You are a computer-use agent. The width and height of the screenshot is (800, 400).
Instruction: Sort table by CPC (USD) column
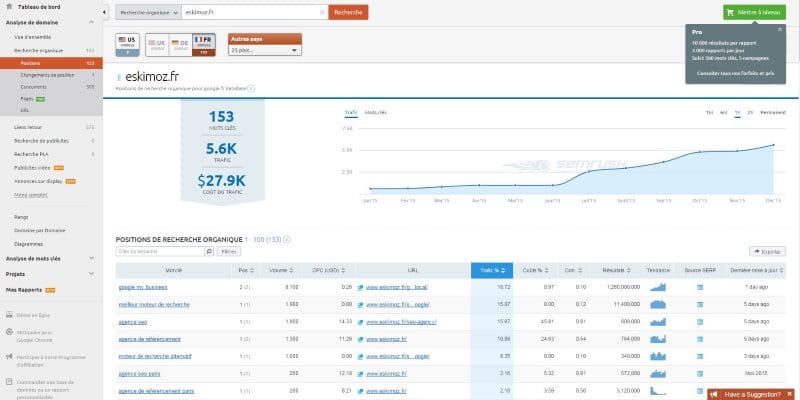[x=328, y=270]
